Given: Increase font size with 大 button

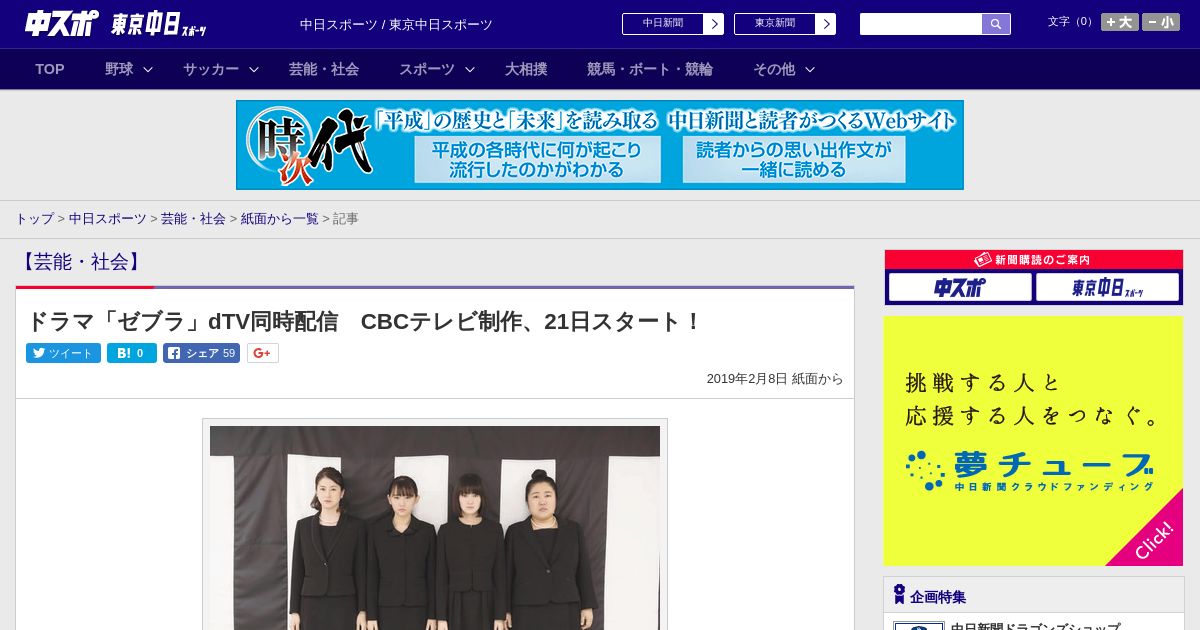Looking at the screenshot, I should (x=1119, y=22).
